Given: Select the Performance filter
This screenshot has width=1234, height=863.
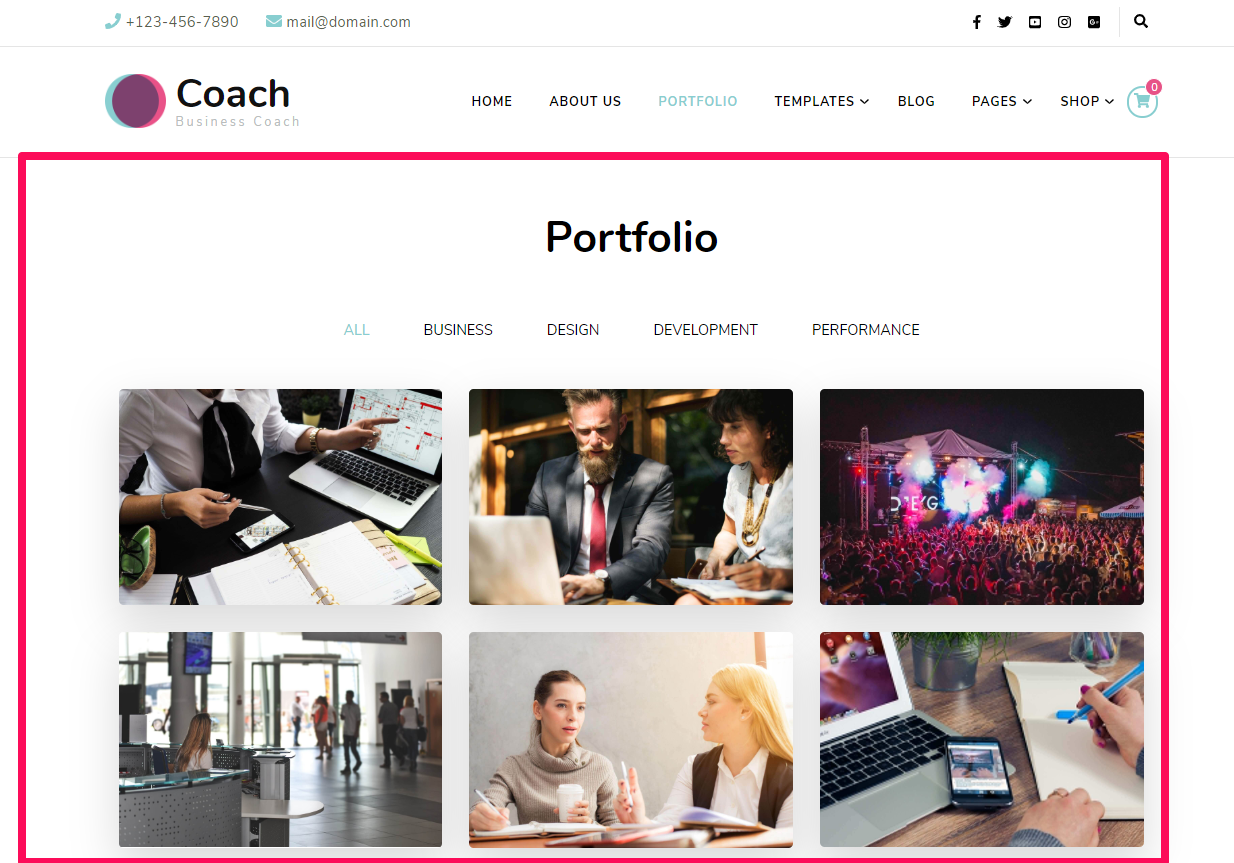Looking at the screenshot, I should point(866,330).
